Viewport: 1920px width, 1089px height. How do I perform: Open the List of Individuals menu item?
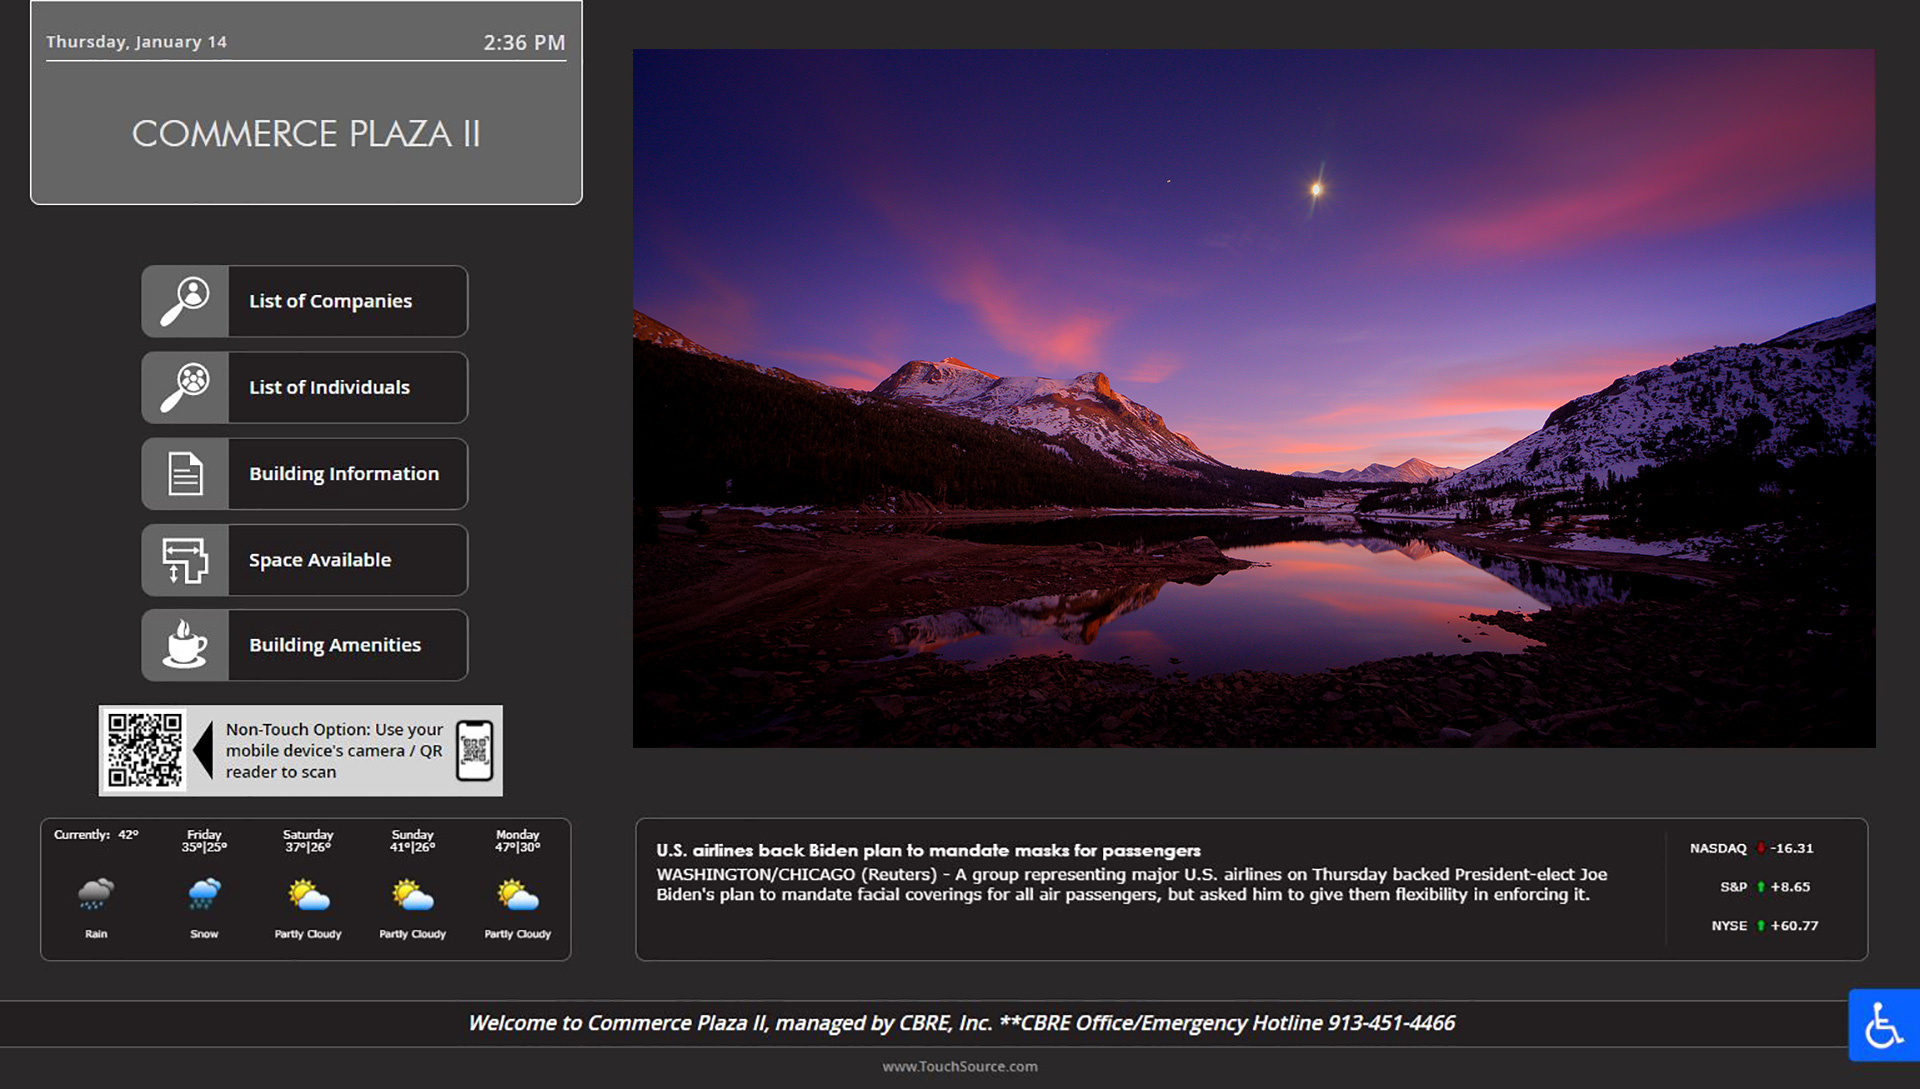point(329,387)
